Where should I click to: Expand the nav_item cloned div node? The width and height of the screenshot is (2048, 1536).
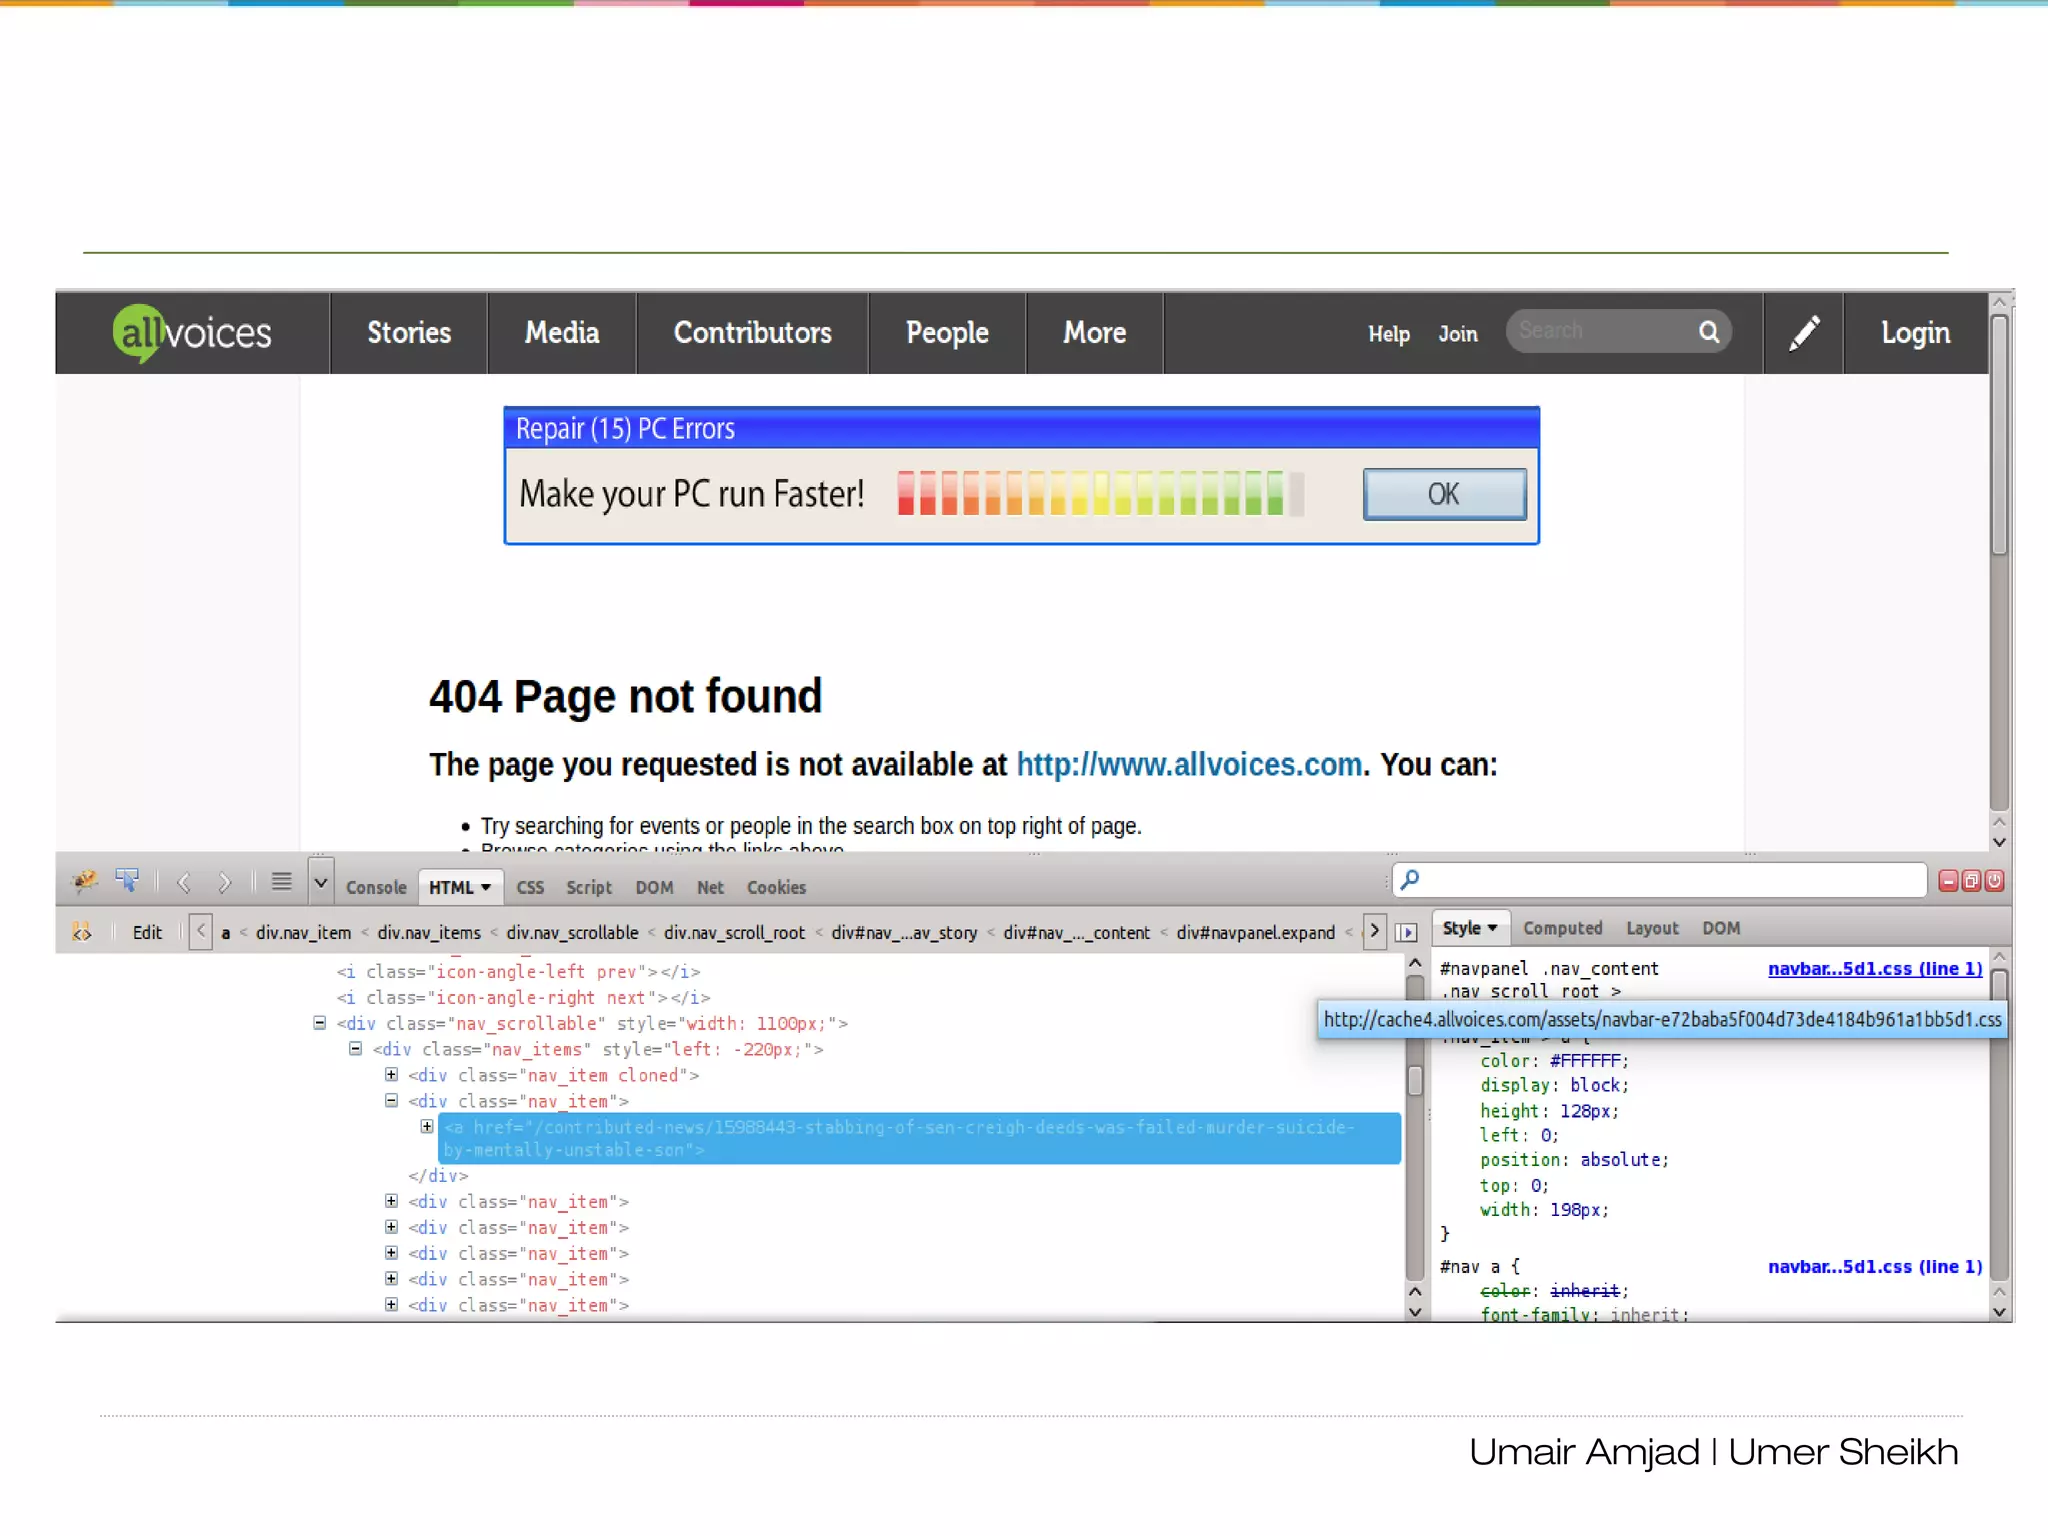pos(391,1075)
